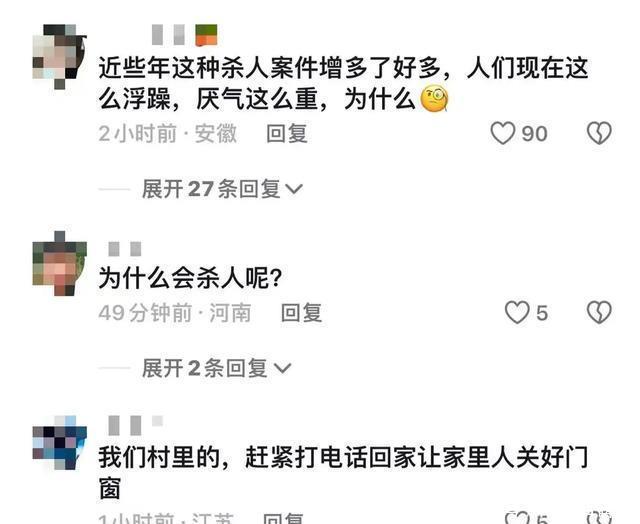Expand the 27 replies thread
Screen dimensions: 640x524
coord(222,189)
